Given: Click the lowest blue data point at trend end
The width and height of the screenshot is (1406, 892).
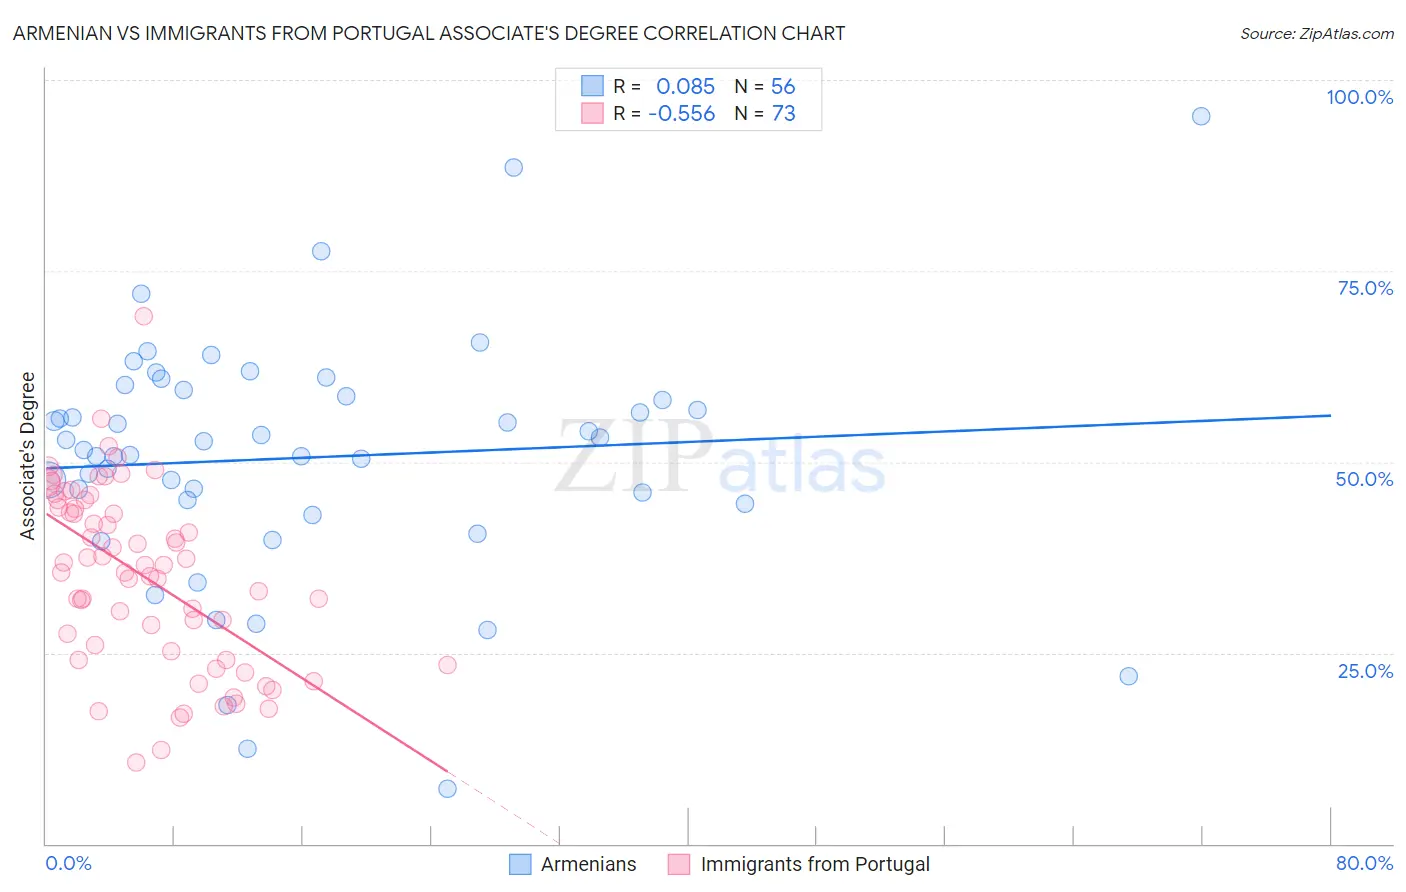Looking at the screenshot, I should pyautogui.click(x=447, y=789).
